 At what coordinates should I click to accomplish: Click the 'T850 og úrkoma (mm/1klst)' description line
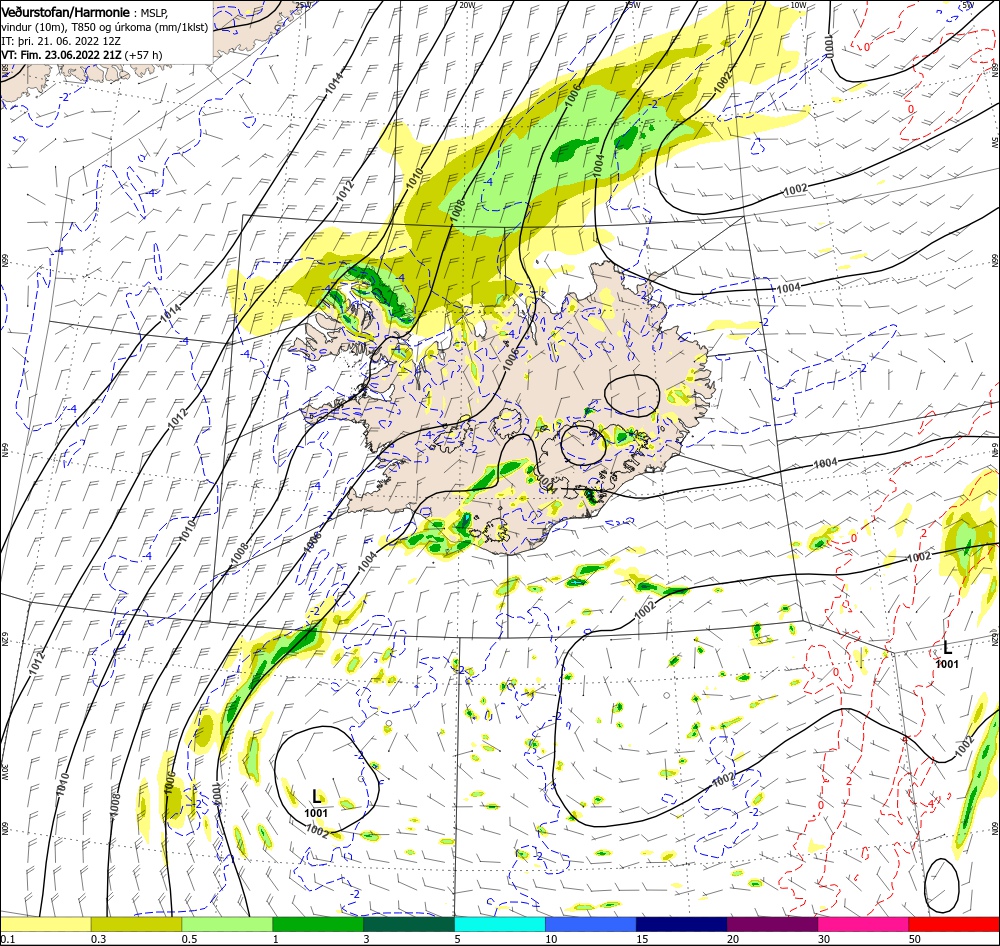tap(140, 27)
